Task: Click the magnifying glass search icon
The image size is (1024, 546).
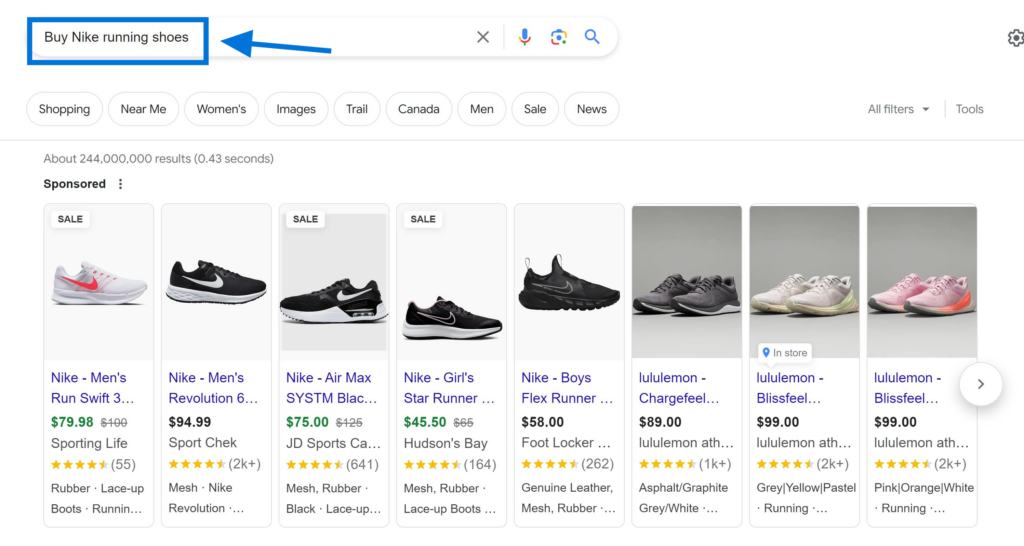Action: [592, 37]
